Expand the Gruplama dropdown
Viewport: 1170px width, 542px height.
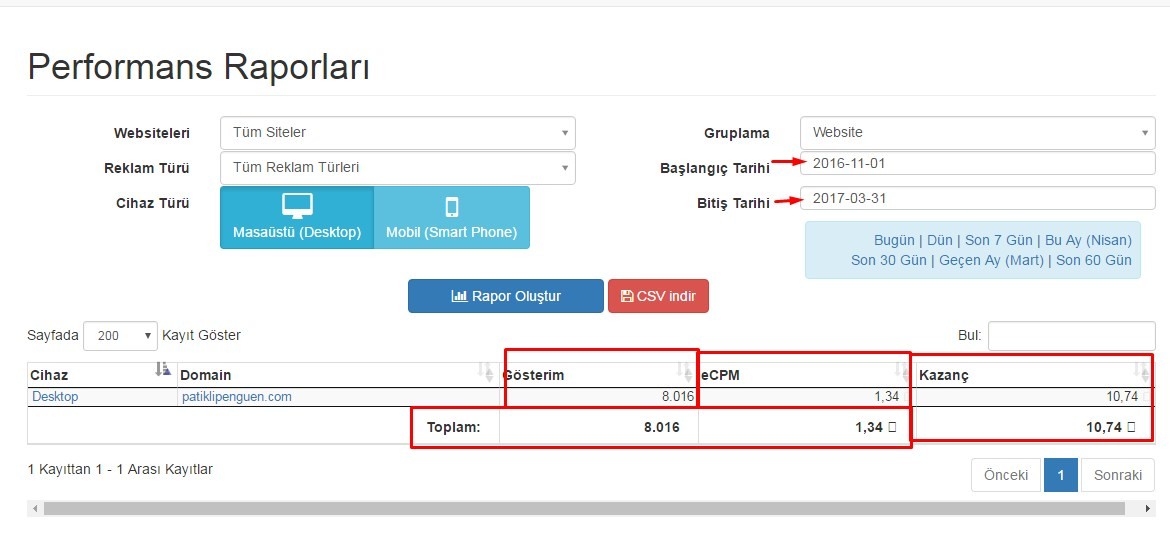[x=977, y=133]
